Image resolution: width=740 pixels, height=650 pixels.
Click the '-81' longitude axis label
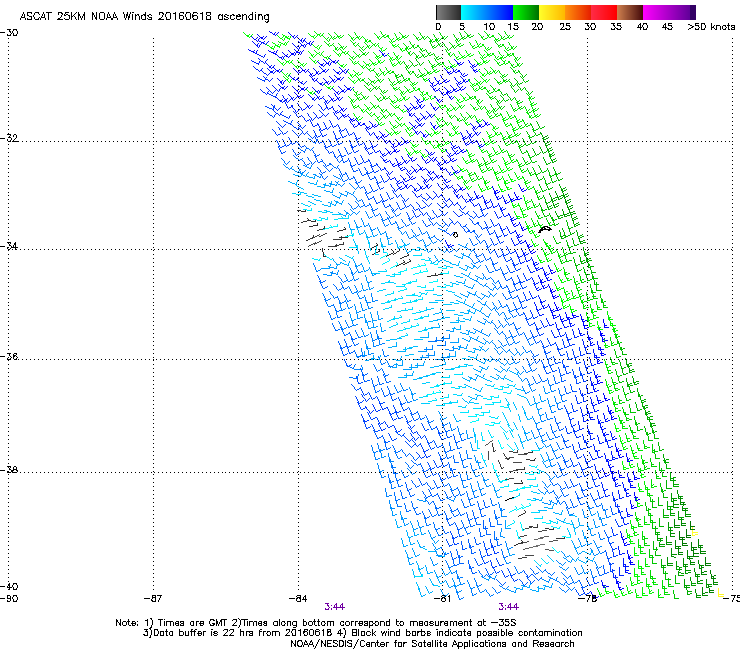click(442, 599)
